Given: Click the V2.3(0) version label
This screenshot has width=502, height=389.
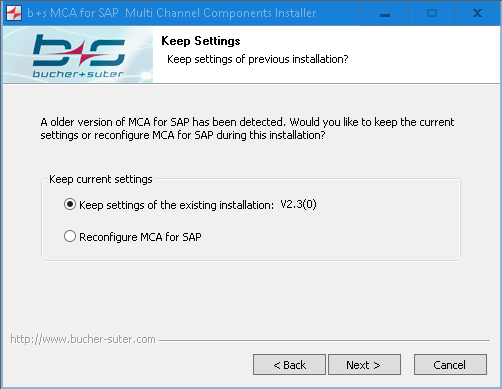Looking at the screenshot, I should click(x=298, y=204).
